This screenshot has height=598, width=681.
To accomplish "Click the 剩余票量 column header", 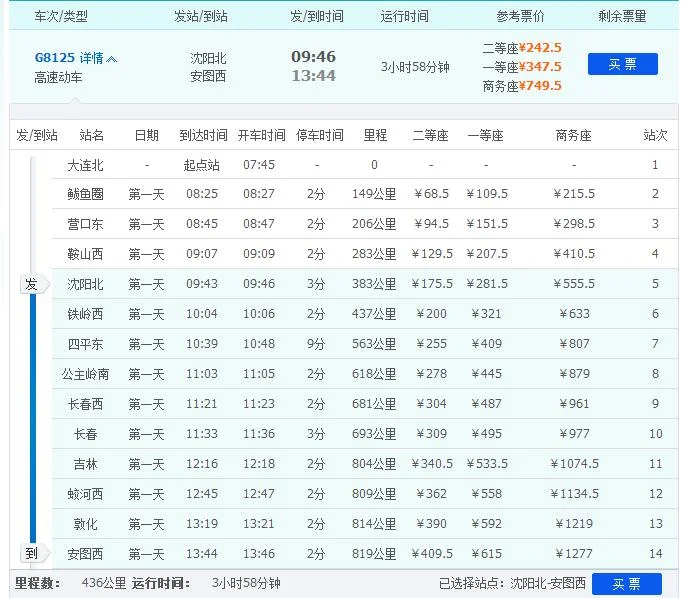I will [622, 17].
